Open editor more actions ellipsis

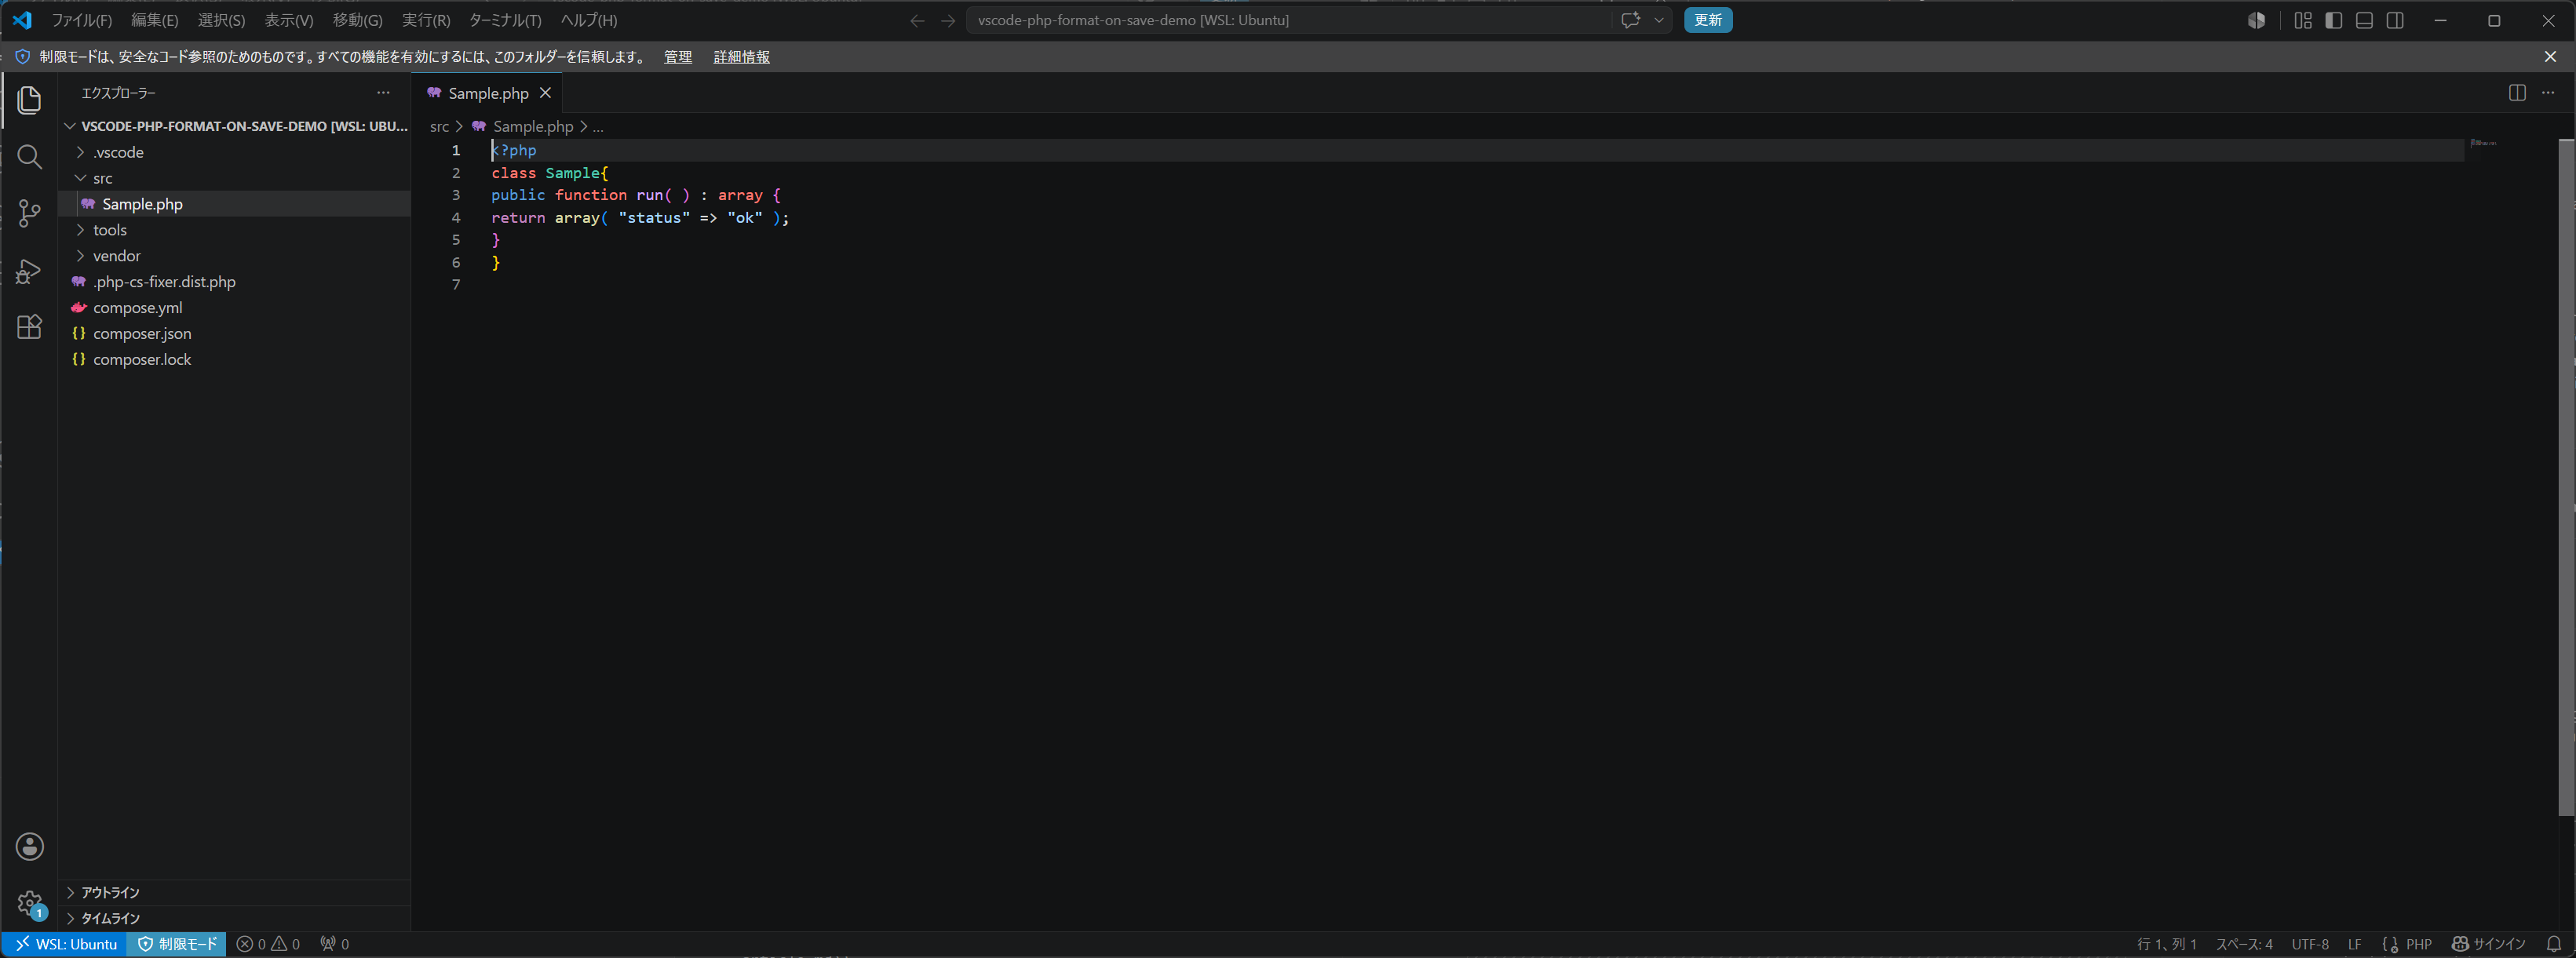click(x=2548, y=93)
